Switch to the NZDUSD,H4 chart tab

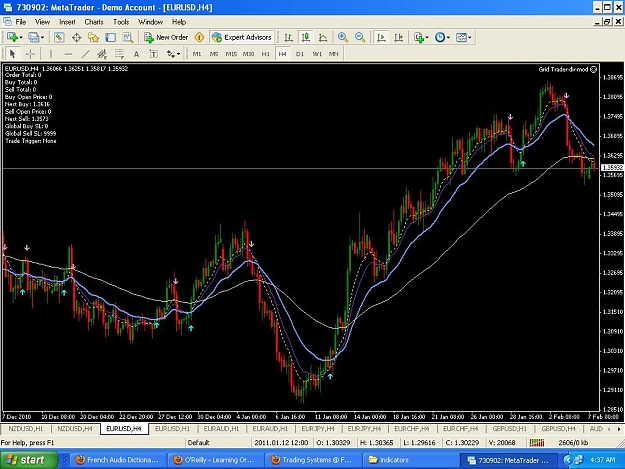(75, 429)
